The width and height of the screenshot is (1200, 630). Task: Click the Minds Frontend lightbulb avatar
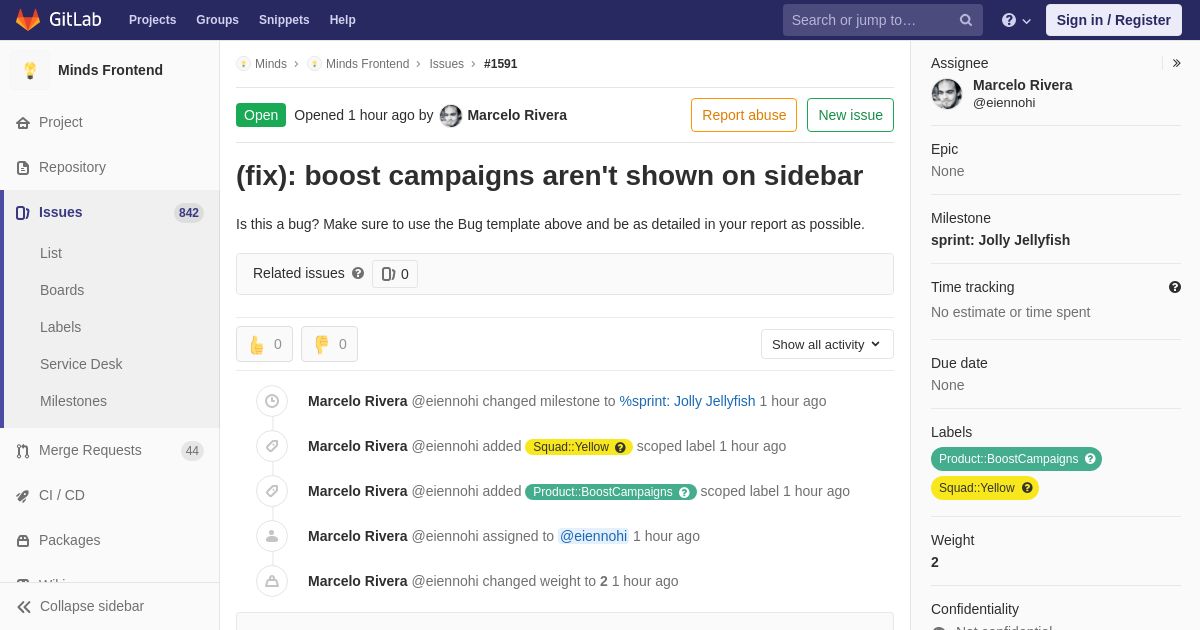30,70
